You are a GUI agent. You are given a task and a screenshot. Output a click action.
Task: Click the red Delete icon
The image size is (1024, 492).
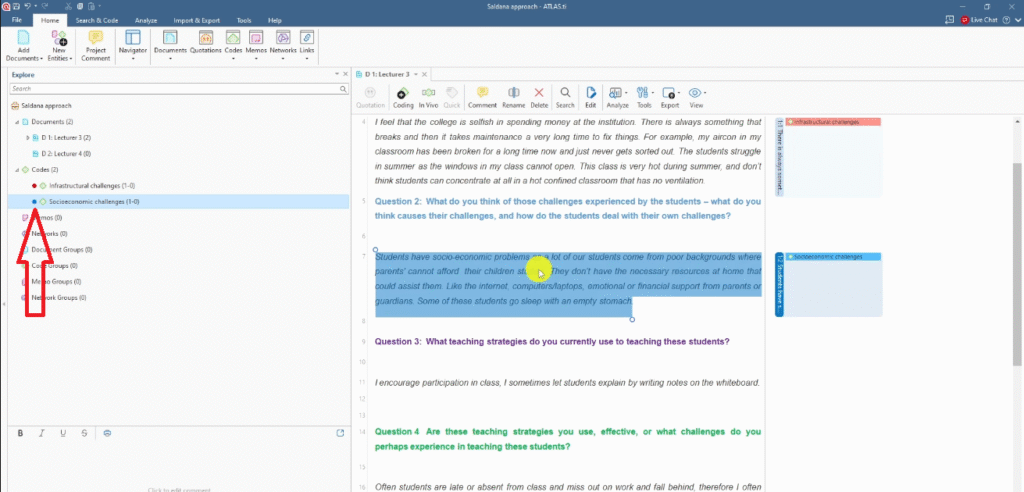coord(539,96)
